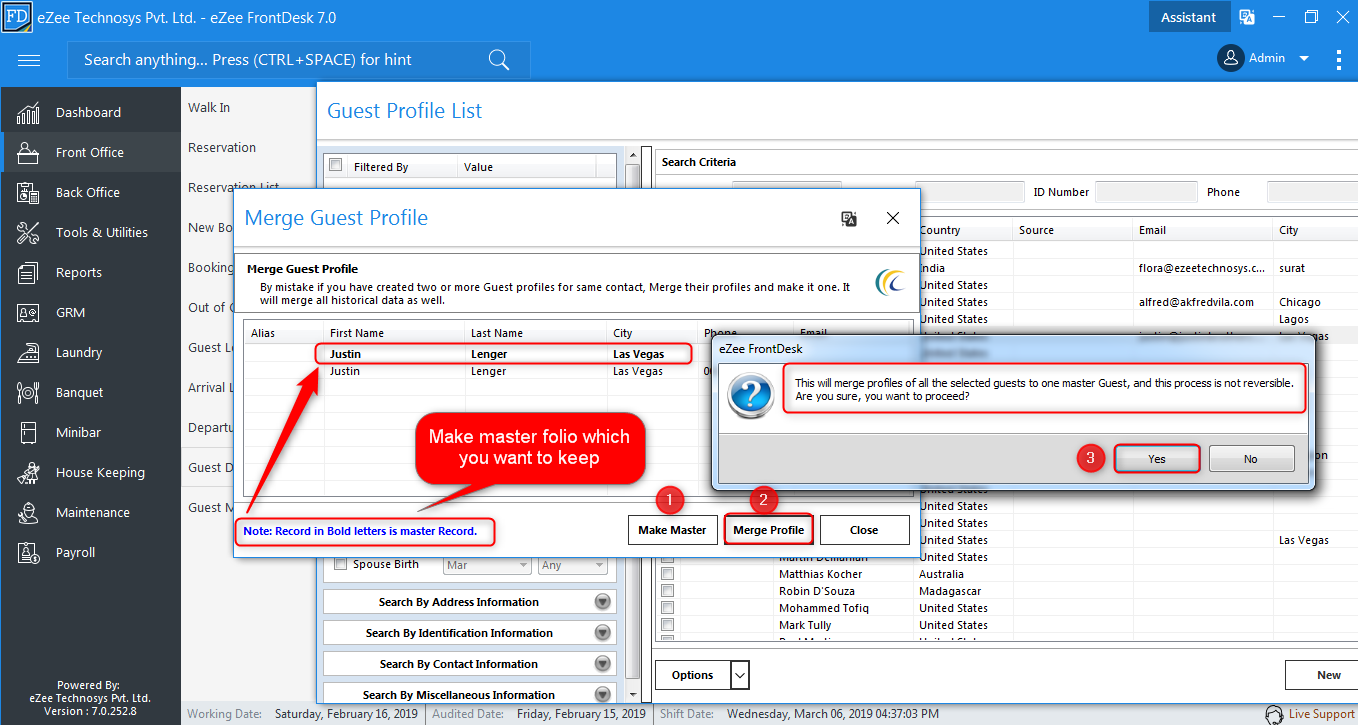
Task: Open the hamburger menu icon
Action: 29,60
